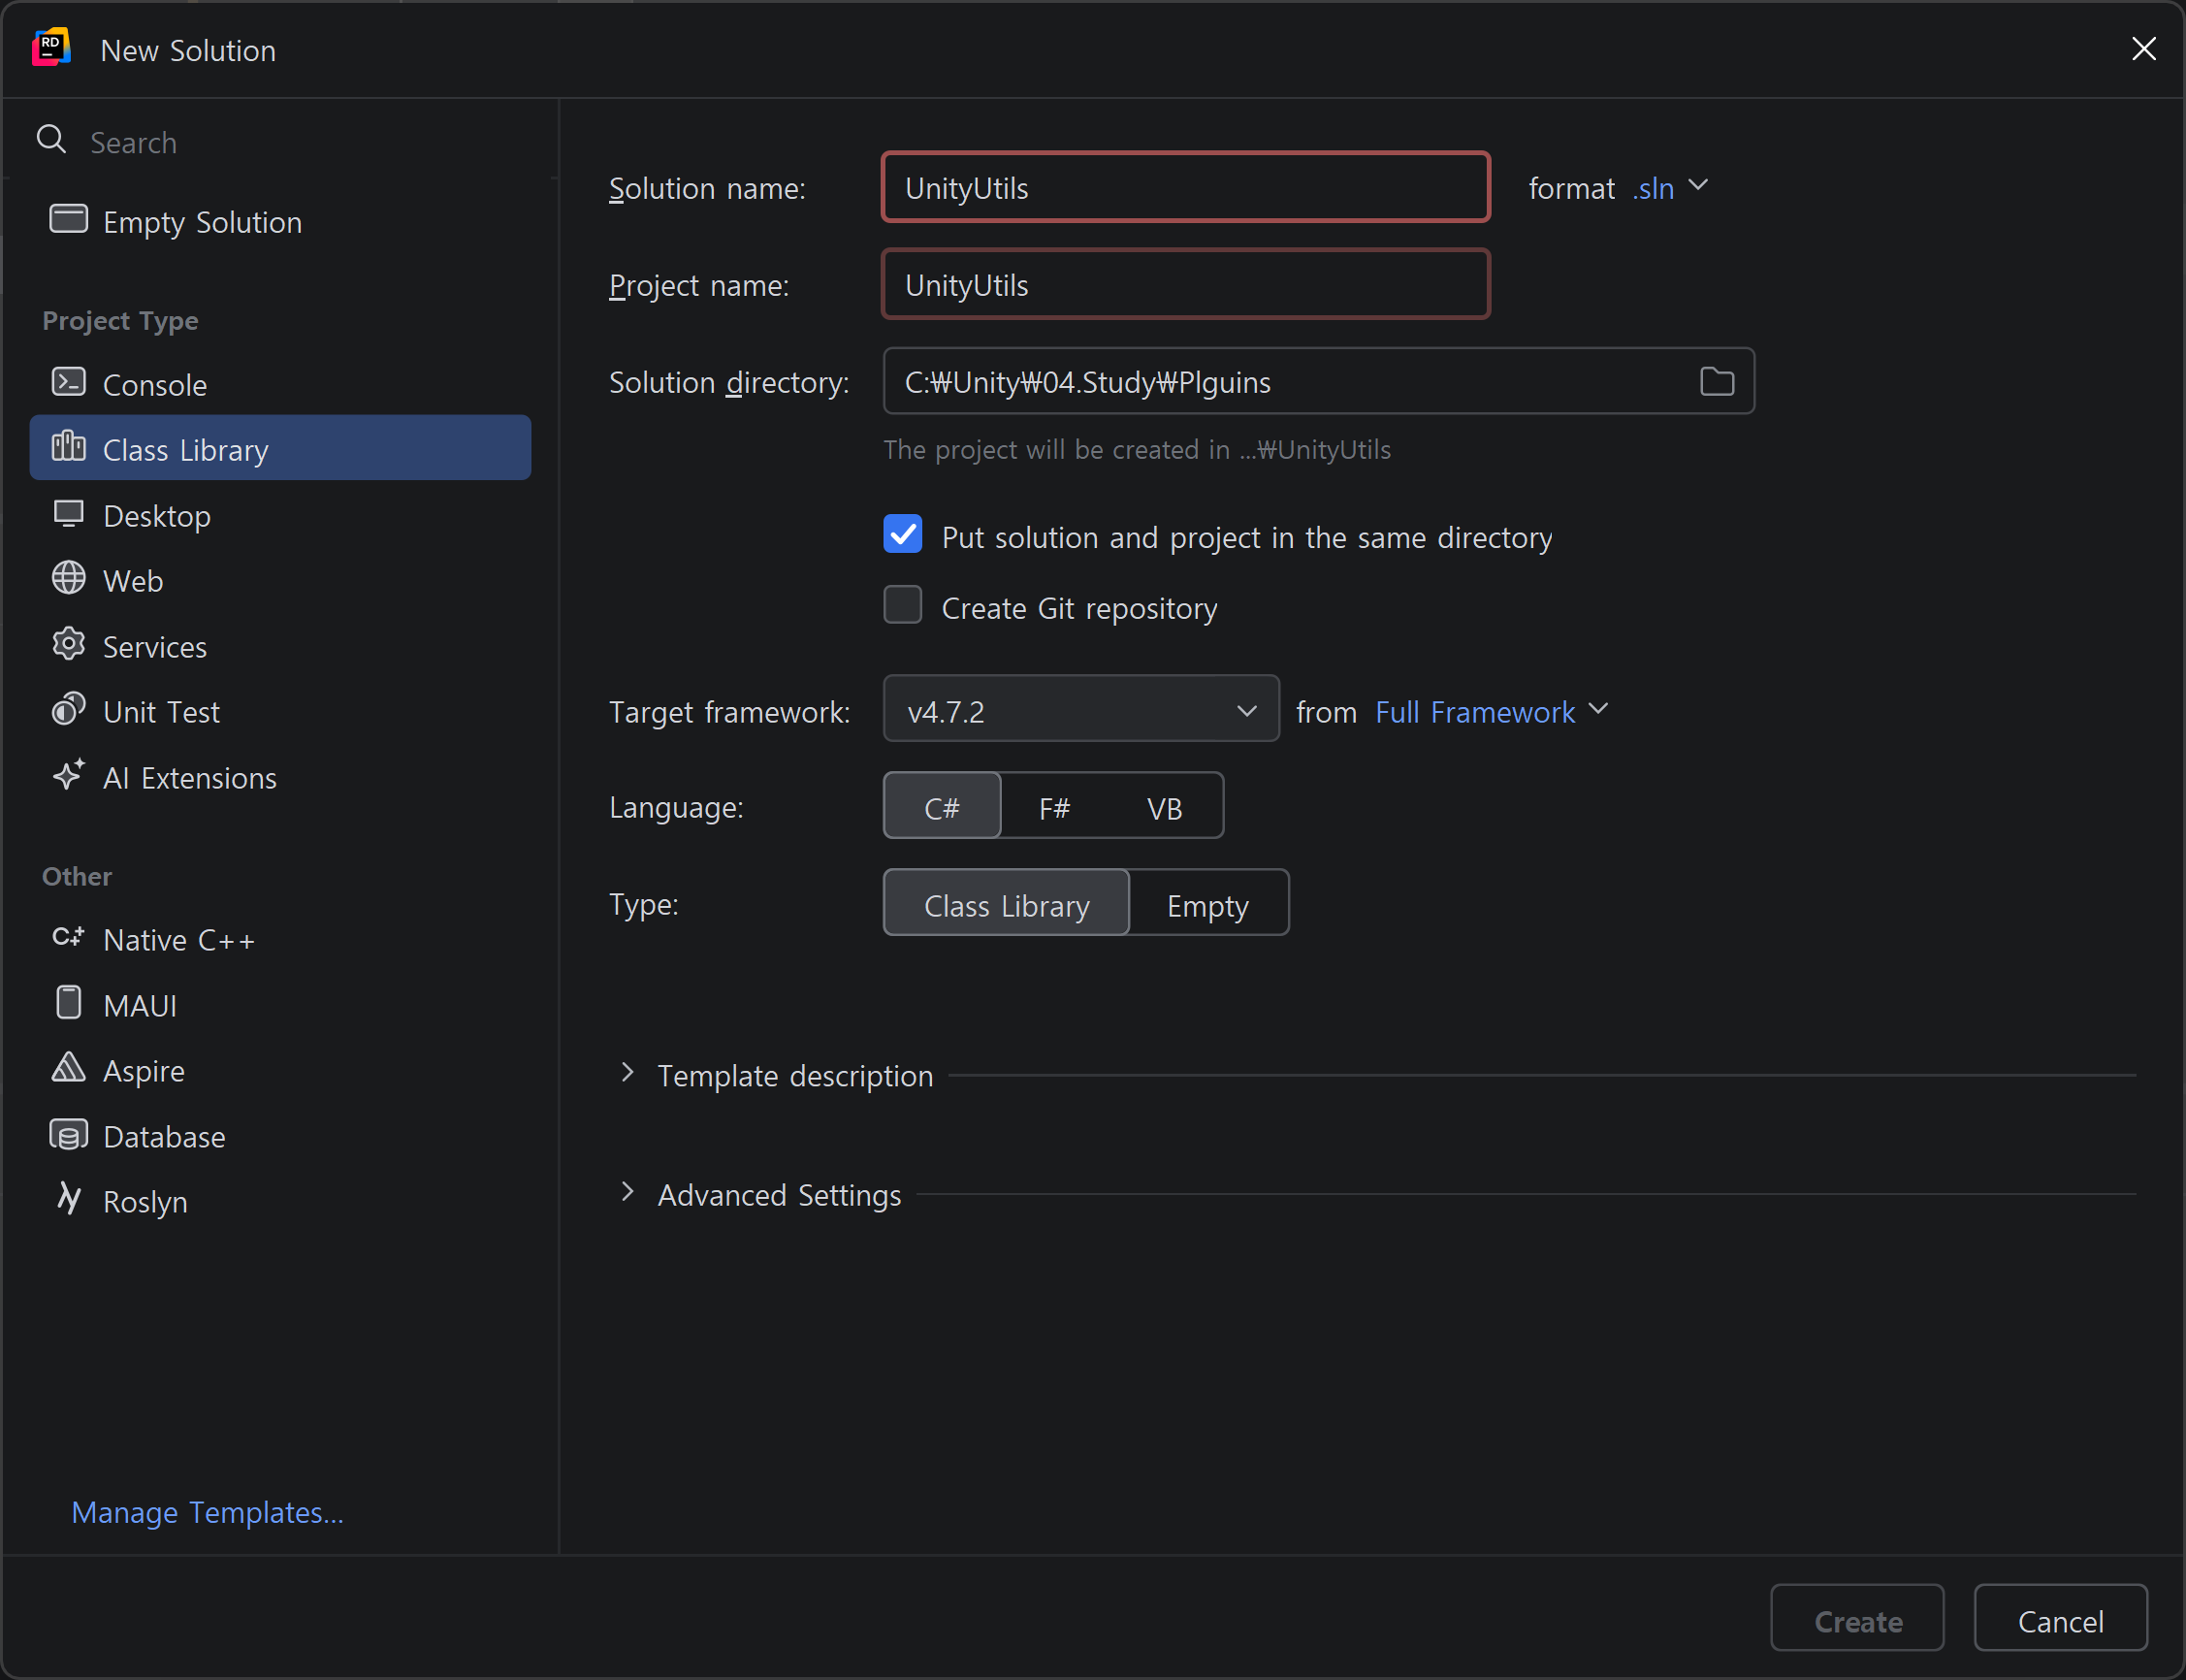Image resolution: width=2186 pixels, height=1680 pixels.
Task: Select the Native C++ icon item
Action: (x=68, y=938)
